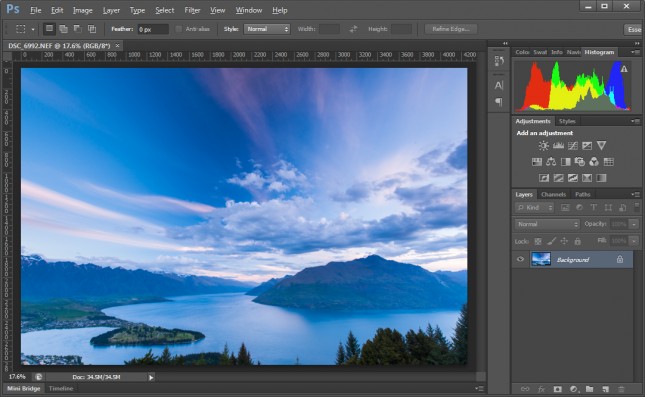Screen dimensions: 645x397
Task: Click the Refine Edge button
Action: pyautogui.click(x=451, y=29)
